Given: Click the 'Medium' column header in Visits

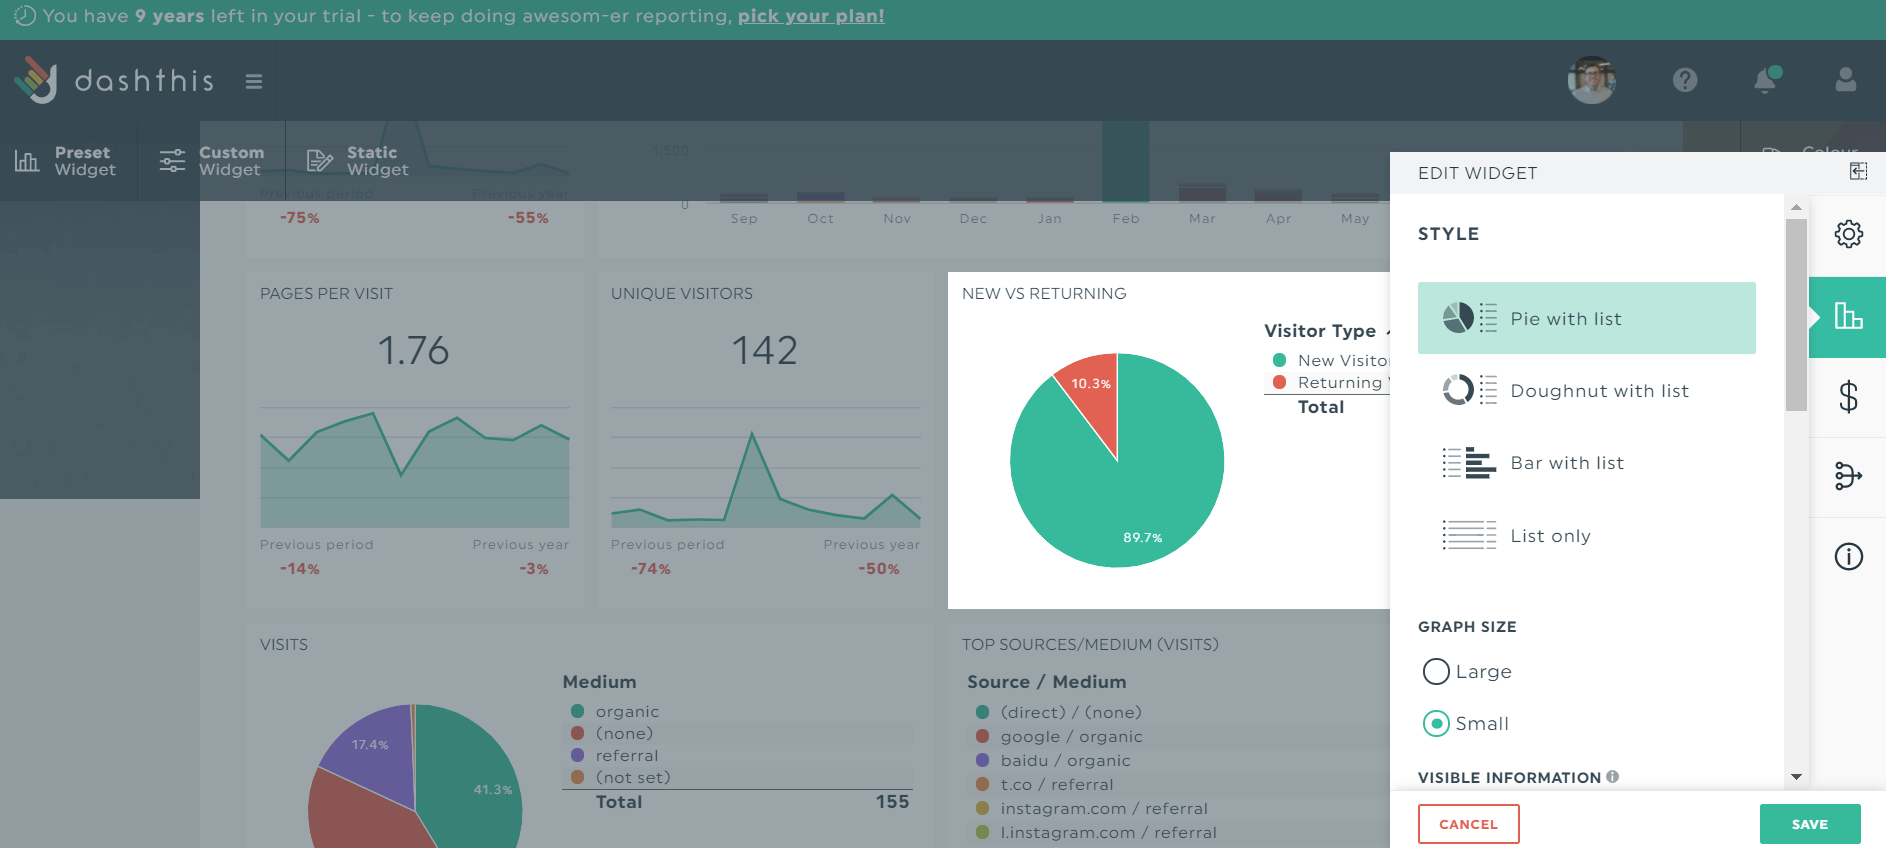Looking at the screenshot, I should tap(600, 682).
